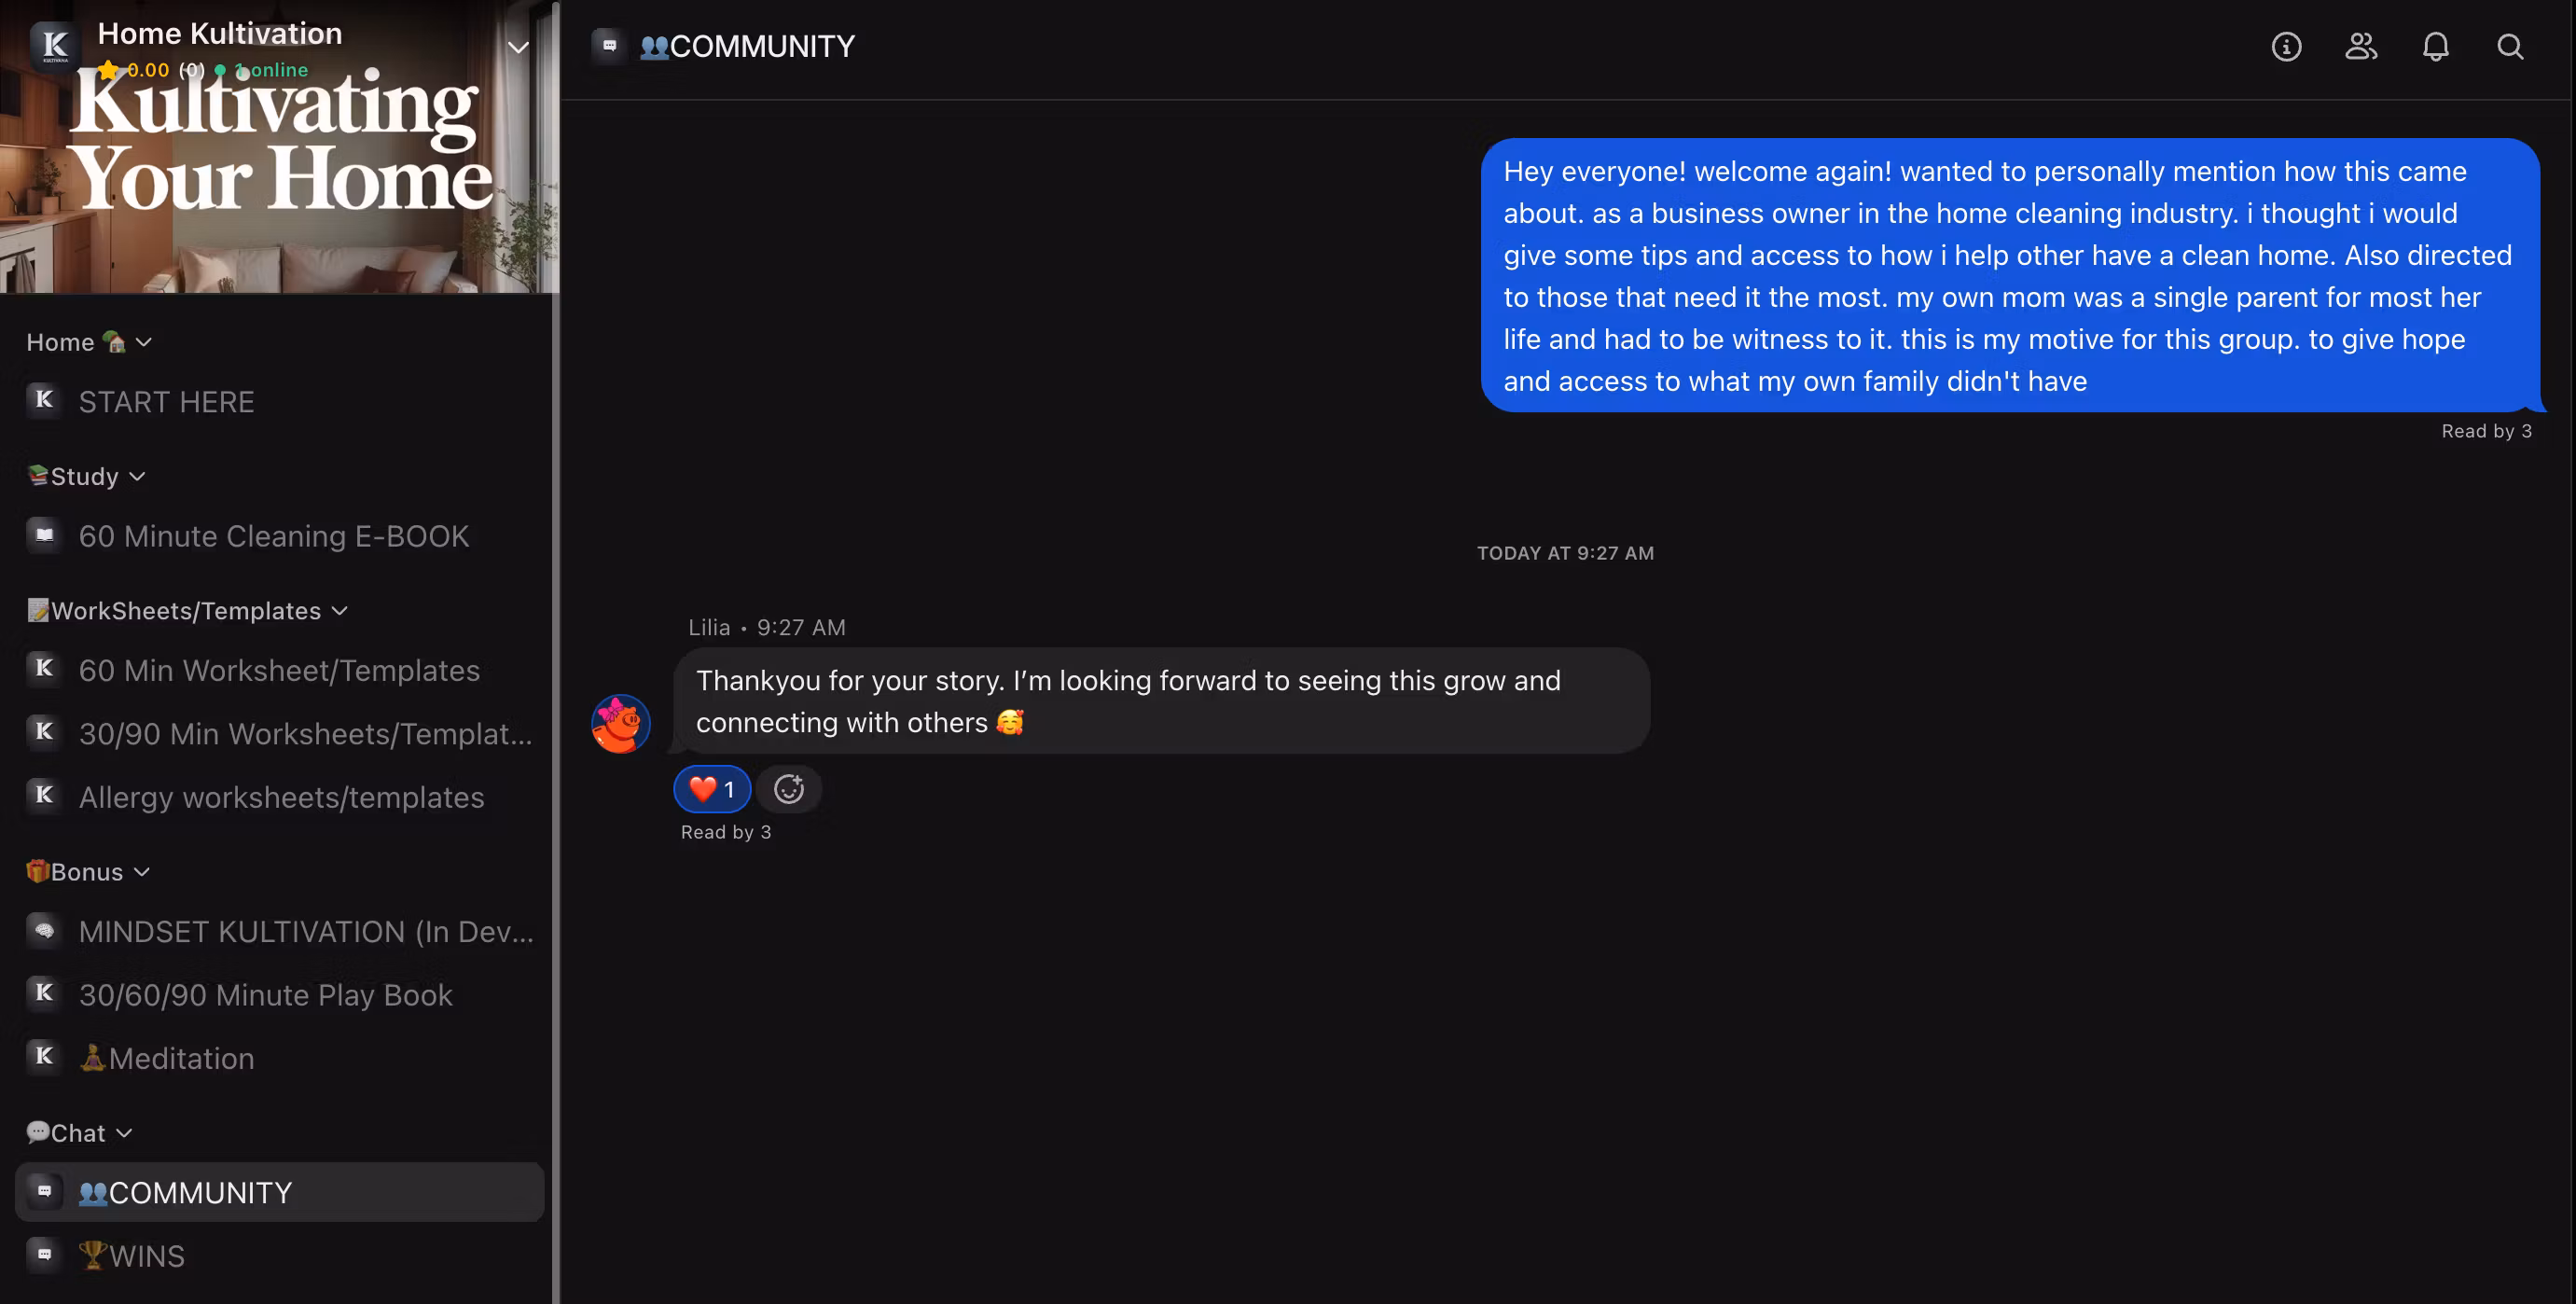Viewport: 2576px width, 1304px height.
Task: Click the Home Kultivation K logo
Action: [55, 45]
